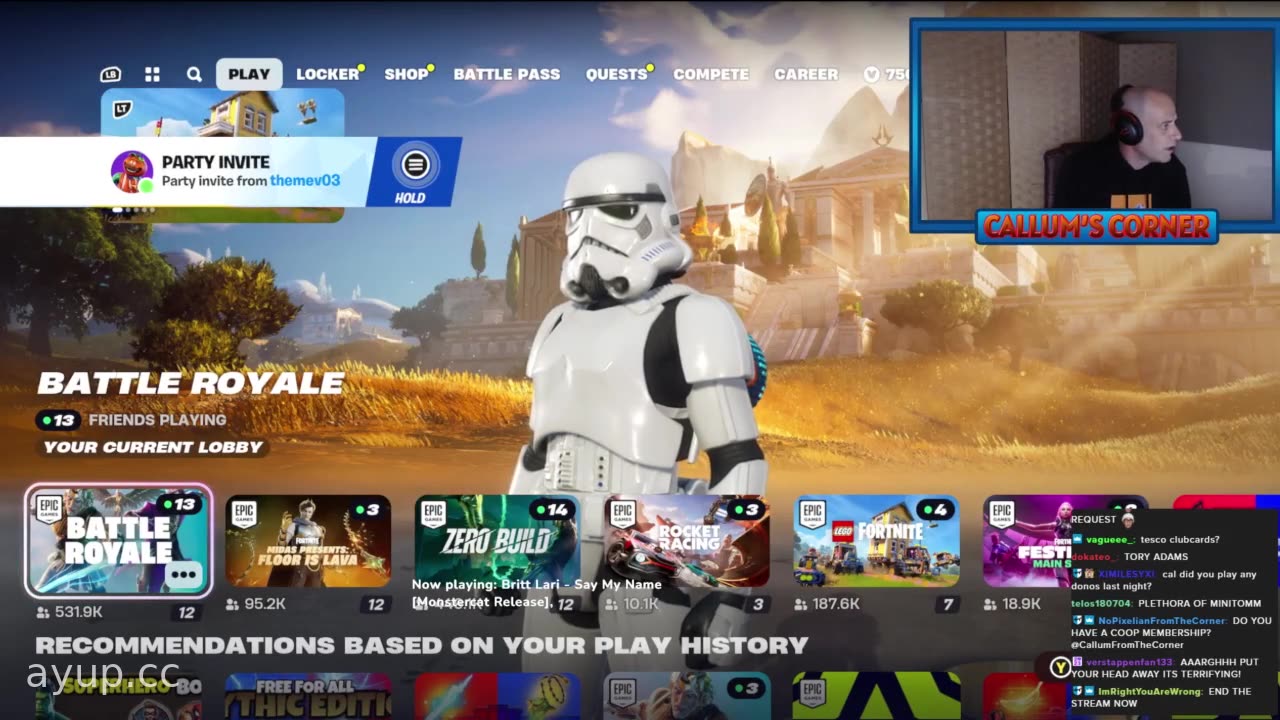Click themev03's avatar on party invite
Screen dimensions: 1280x720
(131, 171)
